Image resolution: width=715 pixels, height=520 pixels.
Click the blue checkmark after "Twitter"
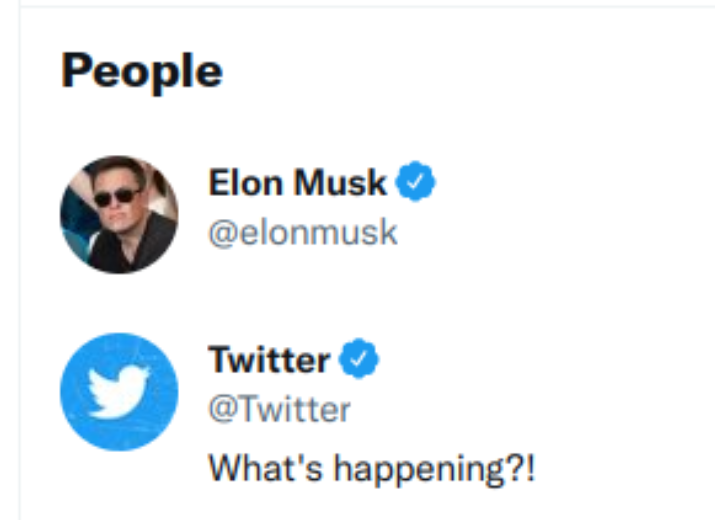point(359,360)
